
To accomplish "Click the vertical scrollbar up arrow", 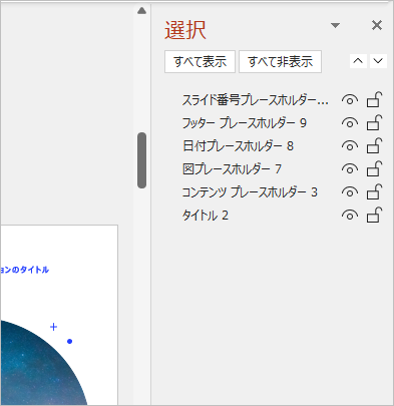I will point(142,11).
